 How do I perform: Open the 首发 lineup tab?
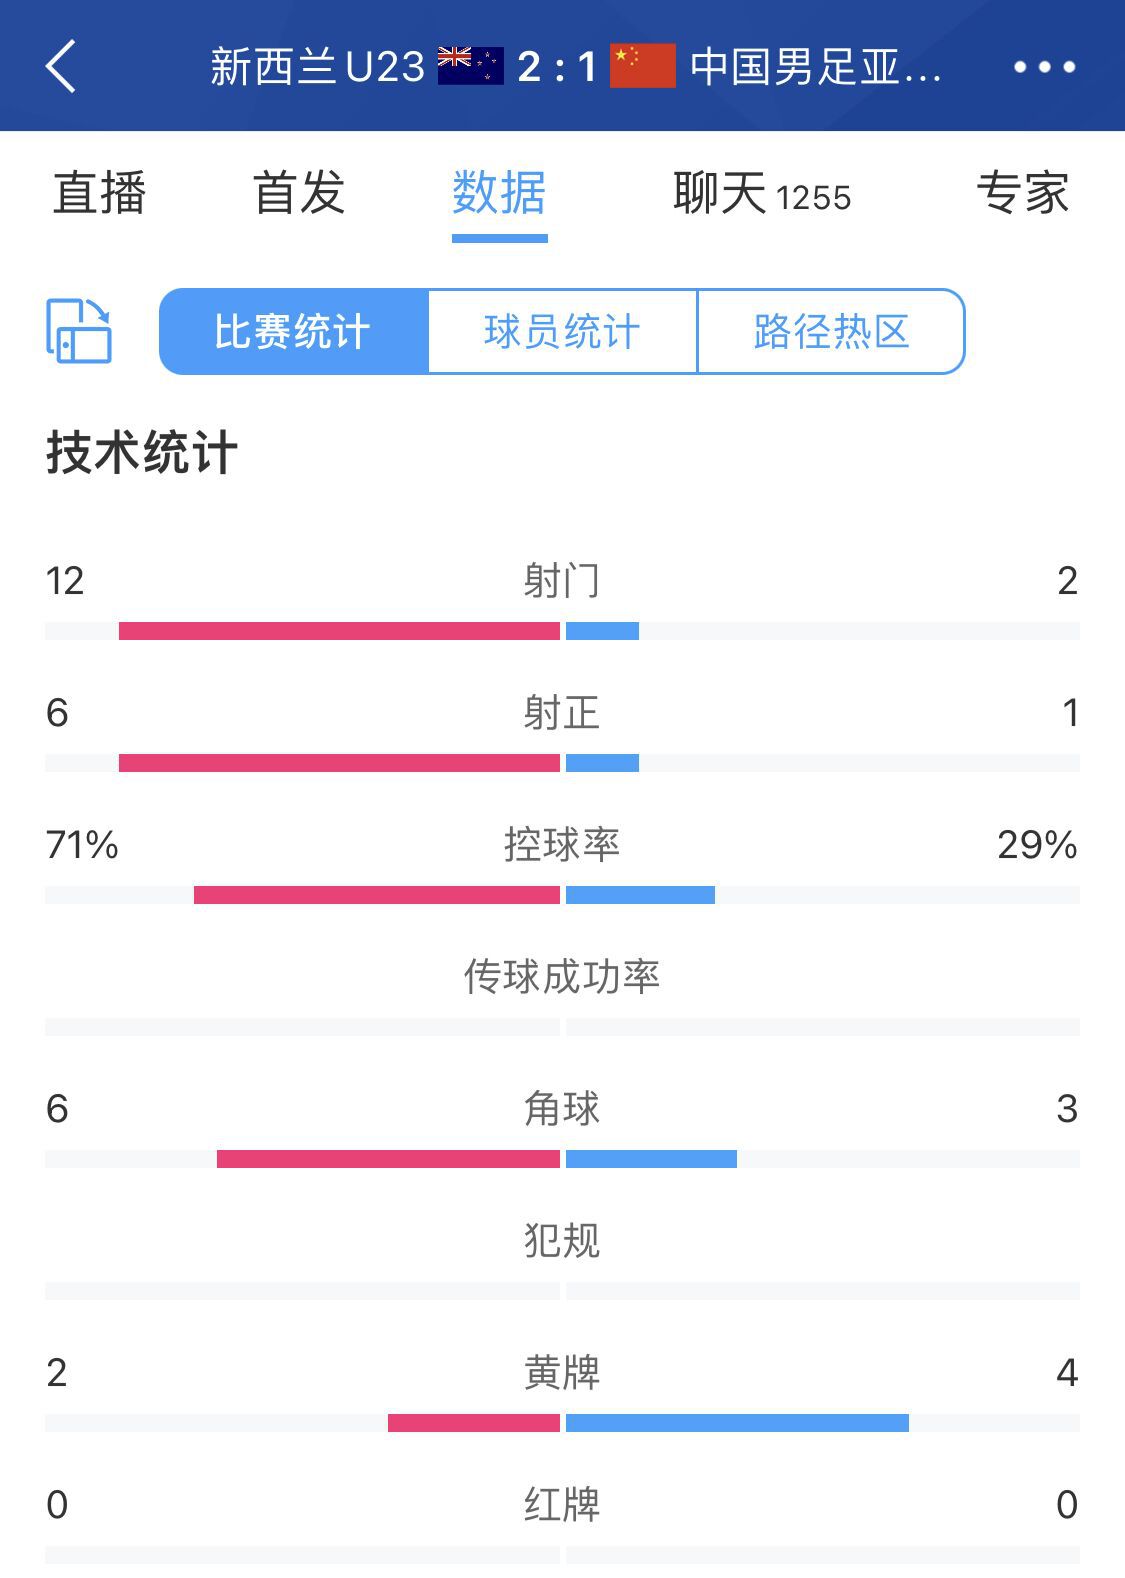(299, 193)
